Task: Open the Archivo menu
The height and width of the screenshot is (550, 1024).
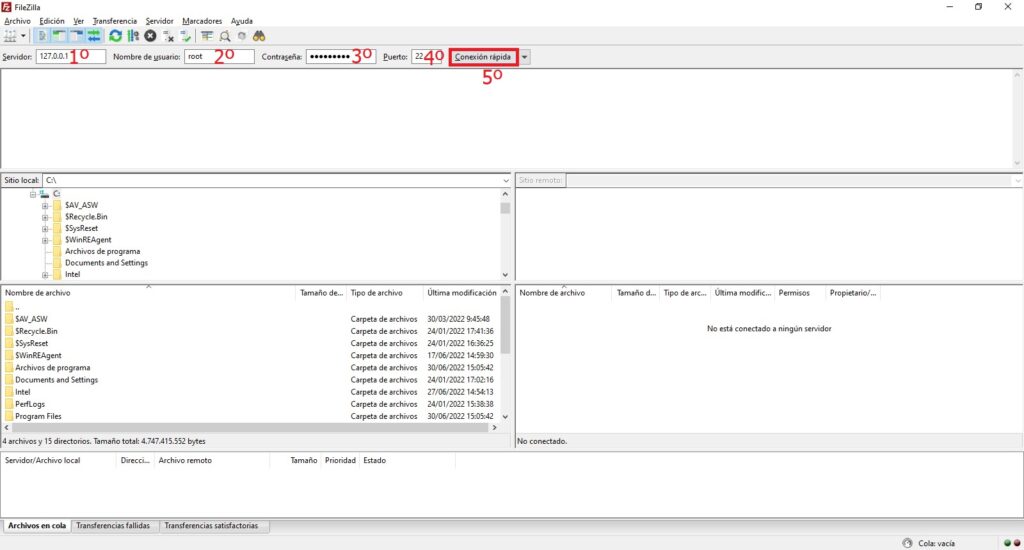Action: (x=17, y=21)
